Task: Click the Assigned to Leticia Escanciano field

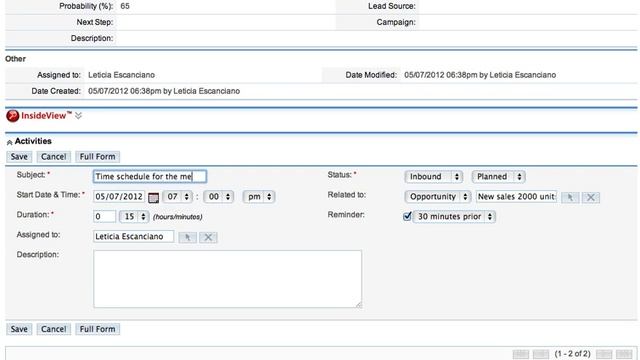Action: [x=133, y=236]
